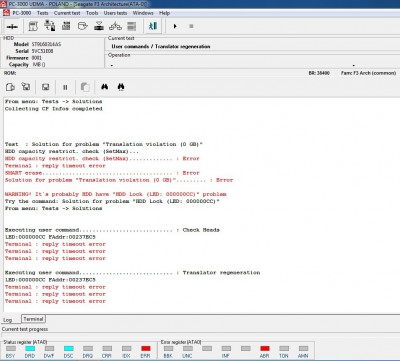Click the start test play arrow

175,26
